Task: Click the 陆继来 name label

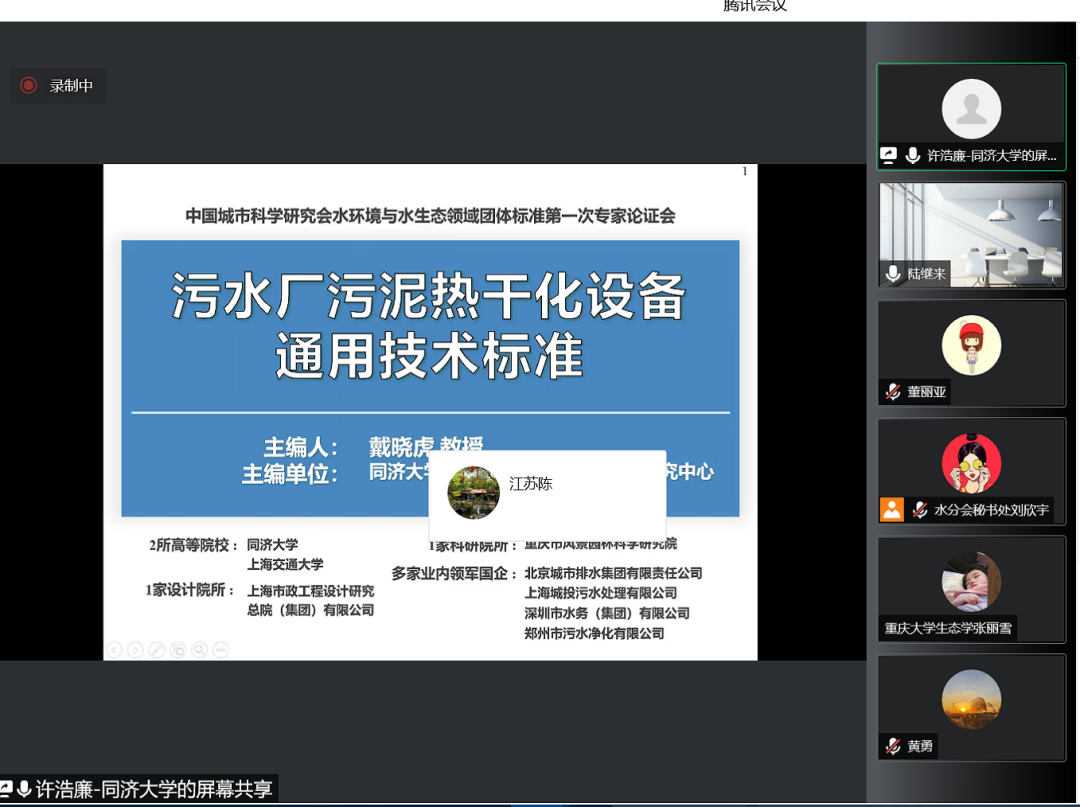Action: [x=926, y=273]
